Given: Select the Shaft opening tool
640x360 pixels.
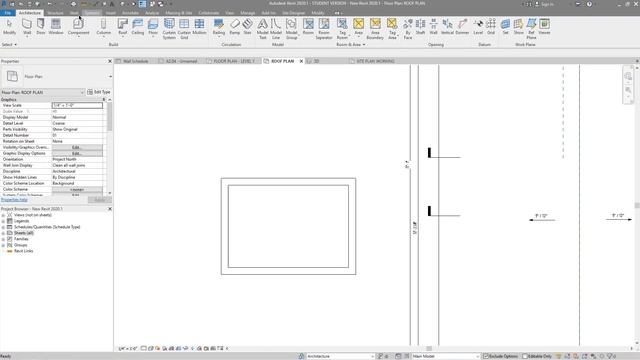Looking at the screenshot, I should click(x=420, y=27).
